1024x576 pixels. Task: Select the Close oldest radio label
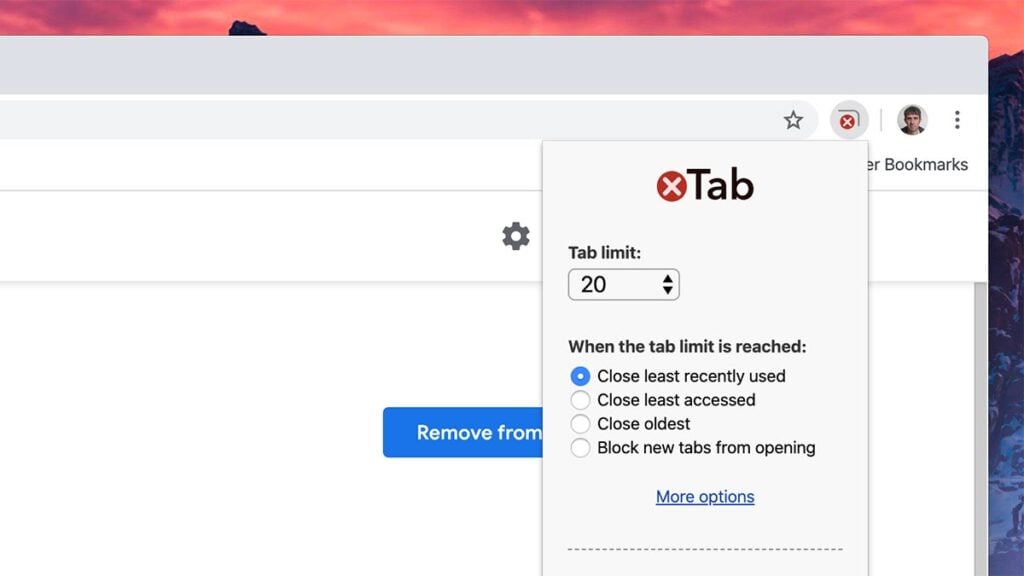pyautogui.click(x=647, y=424)
